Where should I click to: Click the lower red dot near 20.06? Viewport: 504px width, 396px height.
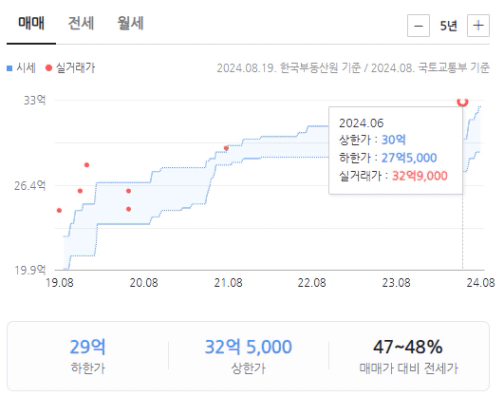[128, 209]
